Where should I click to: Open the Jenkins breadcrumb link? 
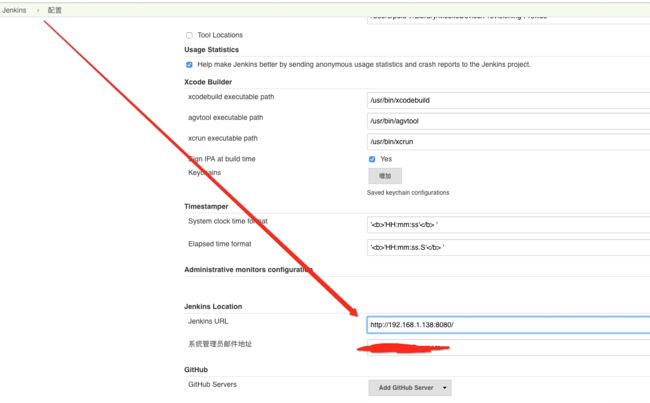click(x=14, y=10)
